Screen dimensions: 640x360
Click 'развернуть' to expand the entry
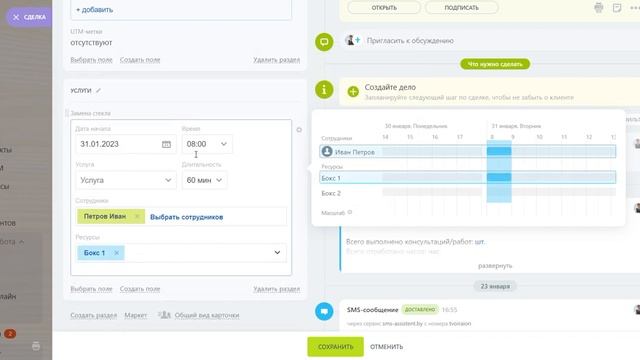495,266
